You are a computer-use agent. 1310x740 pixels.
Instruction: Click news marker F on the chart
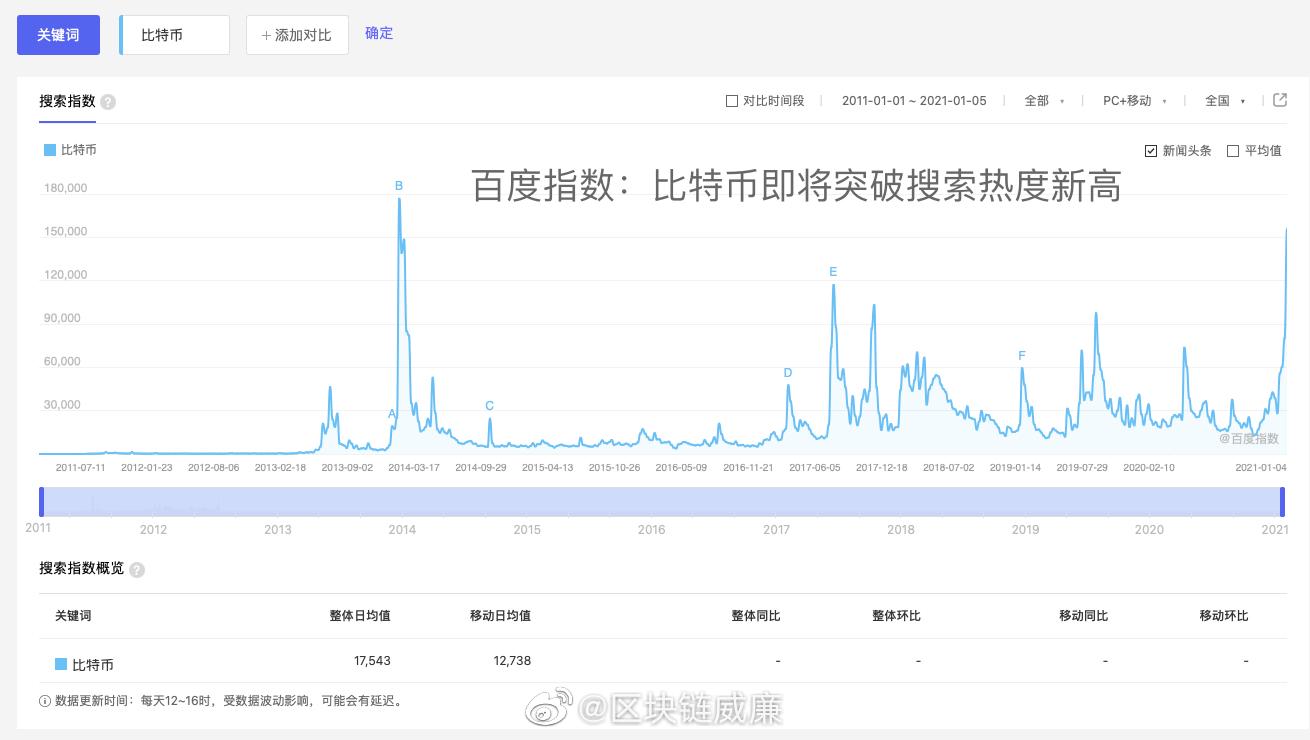[x=1022, y=356]
